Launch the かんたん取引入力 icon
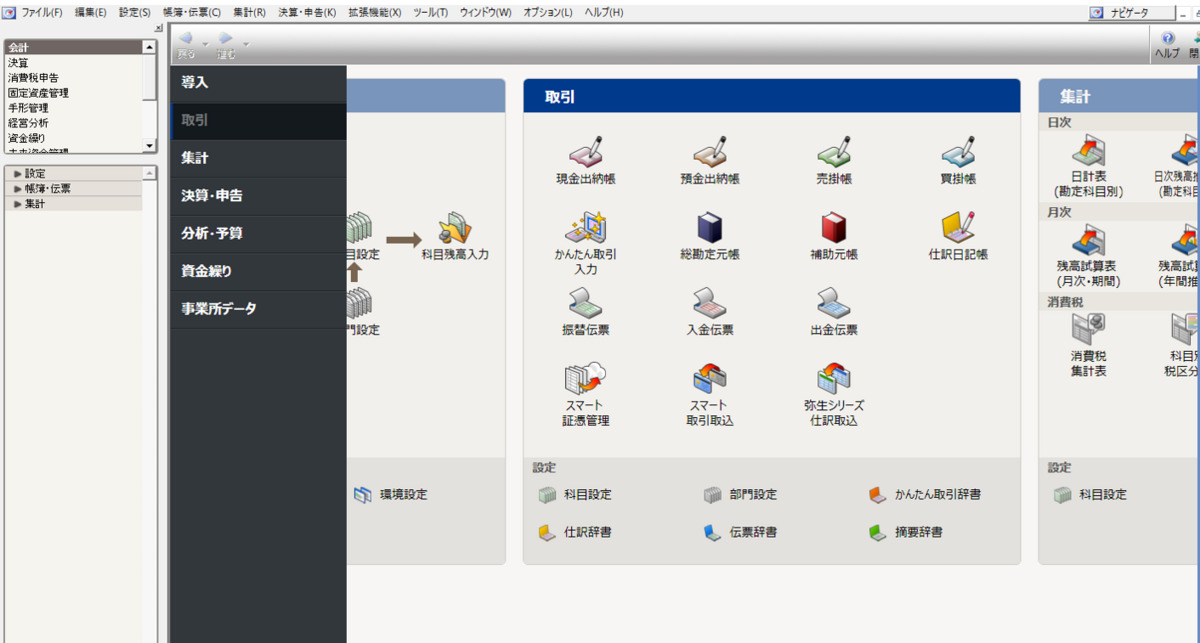 click(x=586, y=237)
